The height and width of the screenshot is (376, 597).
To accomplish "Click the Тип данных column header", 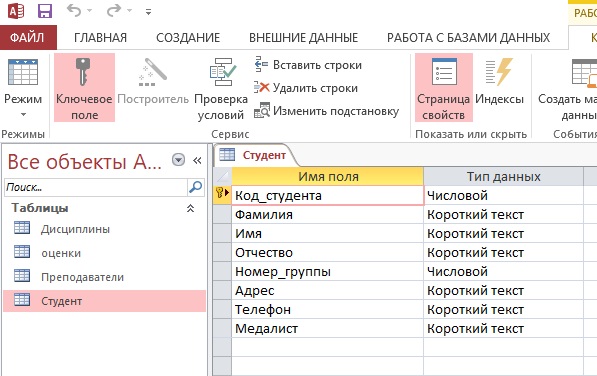I will (503, 176).
